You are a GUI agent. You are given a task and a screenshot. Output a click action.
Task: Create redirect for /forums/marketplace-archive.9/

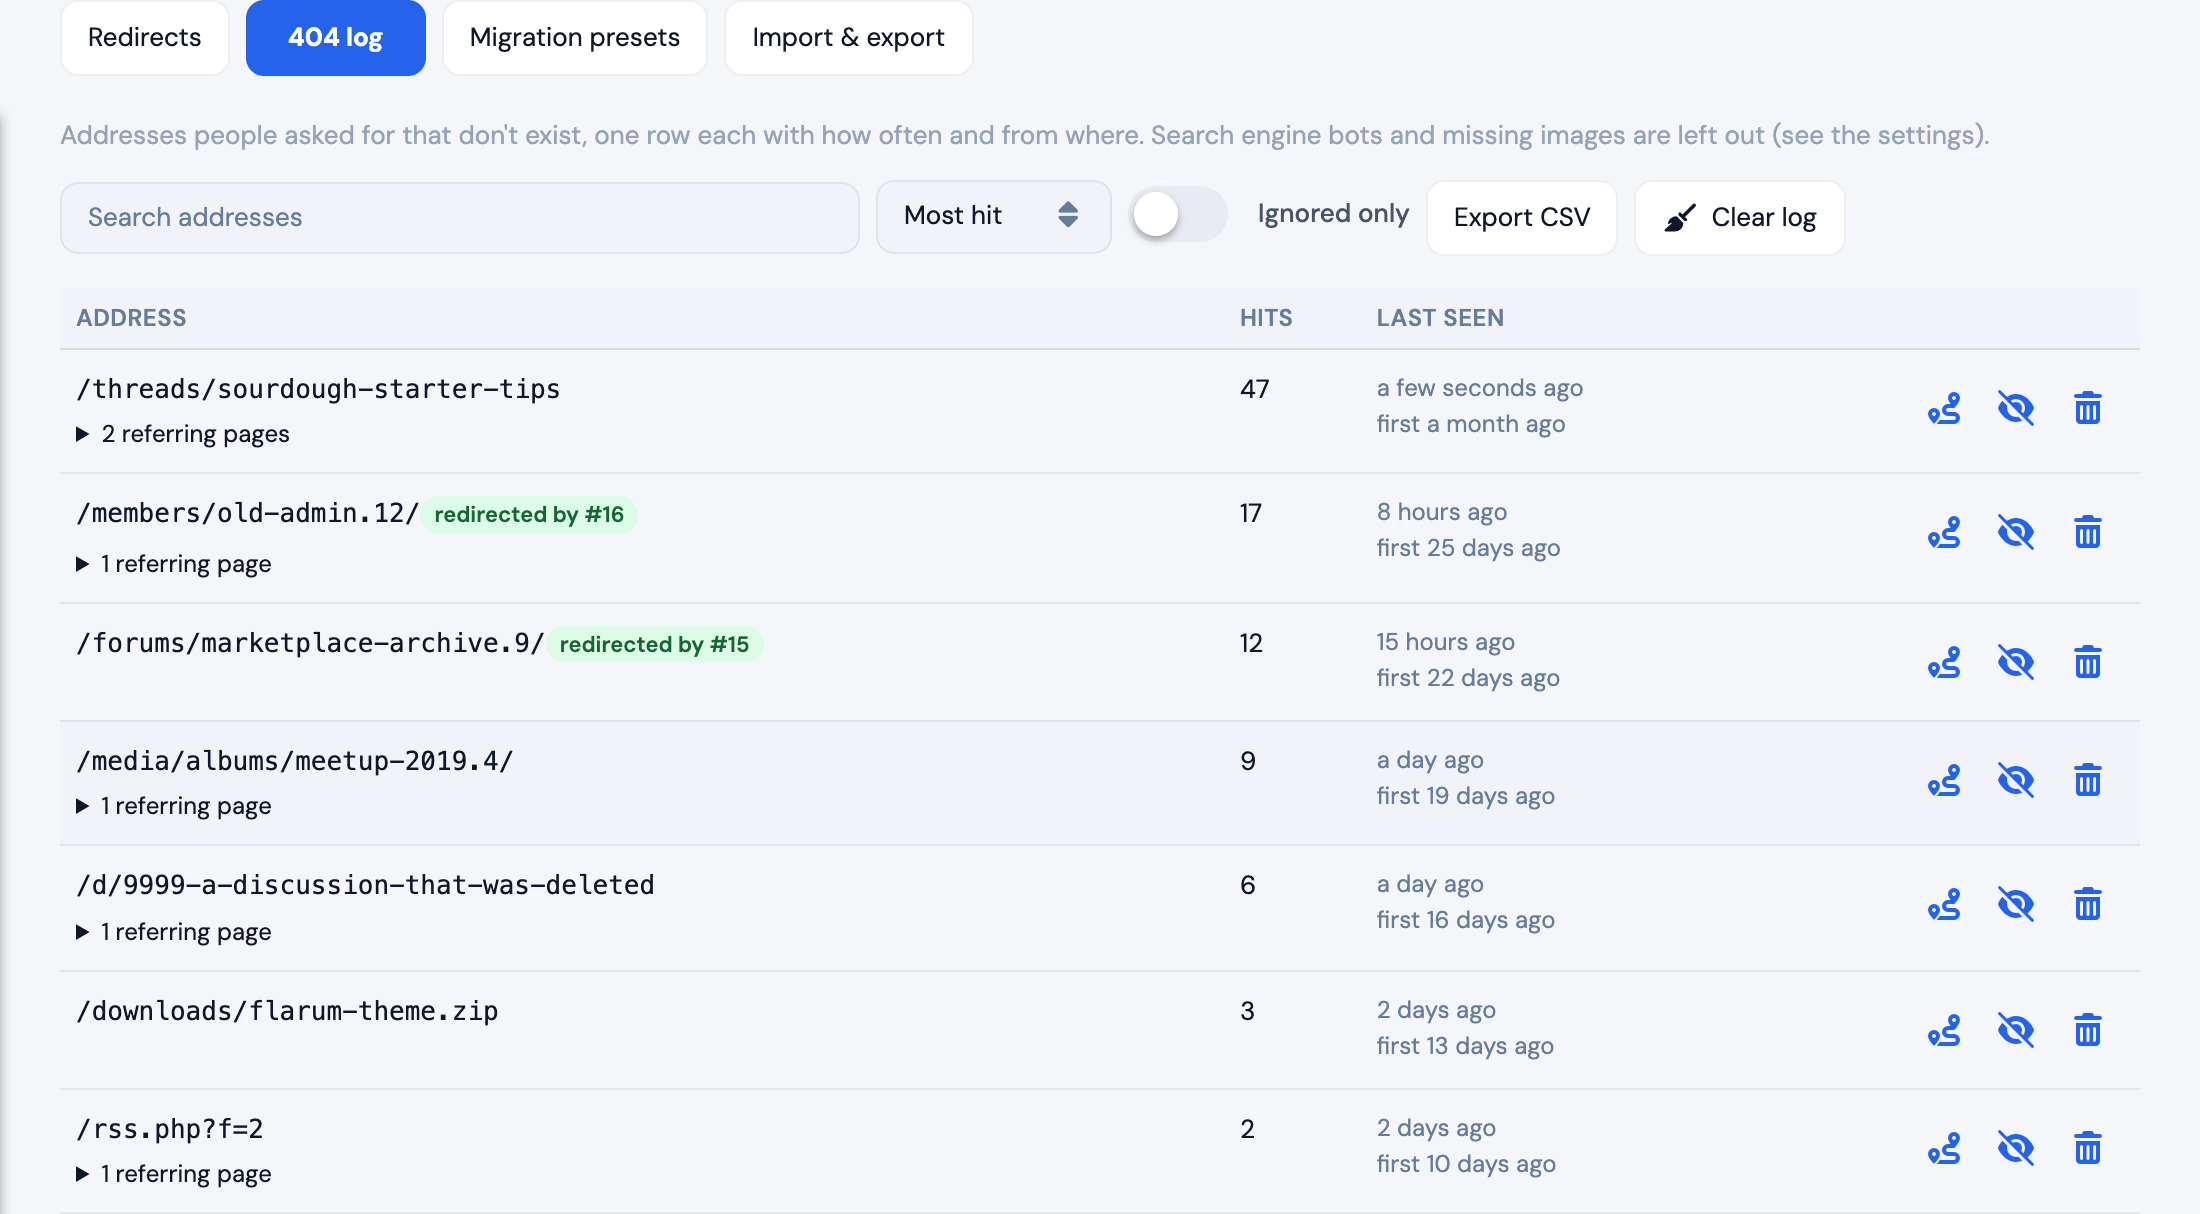(x=1944, y=663)
